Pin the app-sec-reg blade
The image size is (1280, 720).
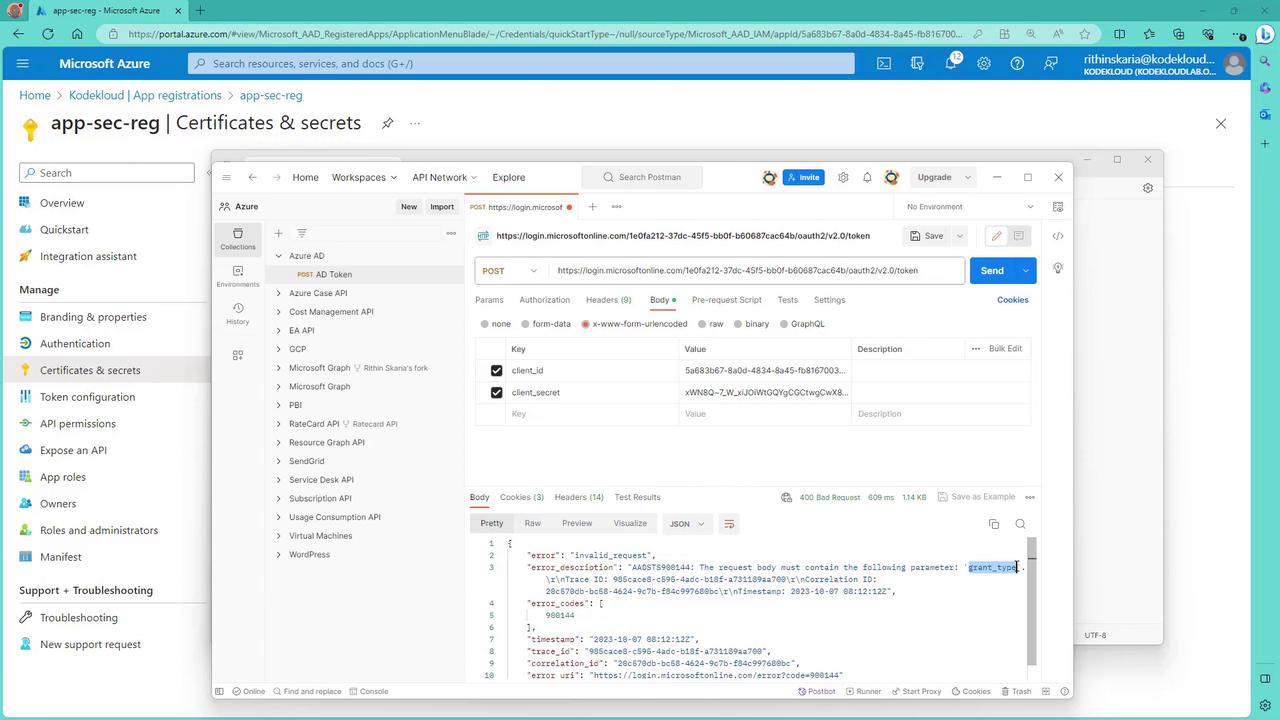pyautogui.click(x=387, y=123)
